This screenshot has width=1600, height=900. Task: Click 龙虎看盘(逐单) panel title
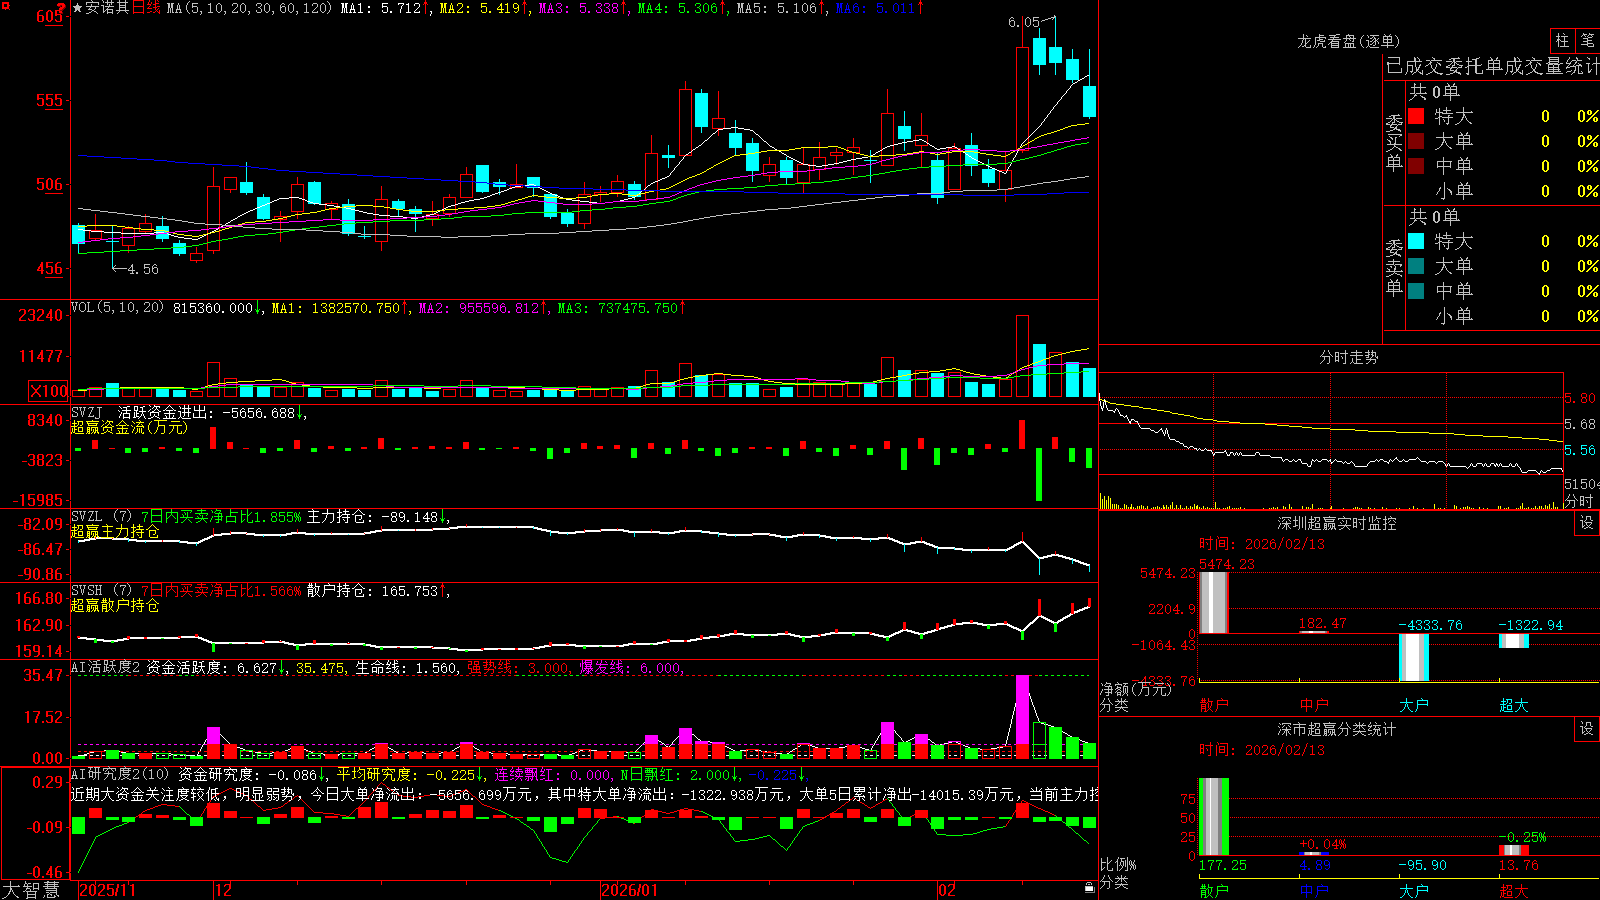click(x=1348, y=41)
